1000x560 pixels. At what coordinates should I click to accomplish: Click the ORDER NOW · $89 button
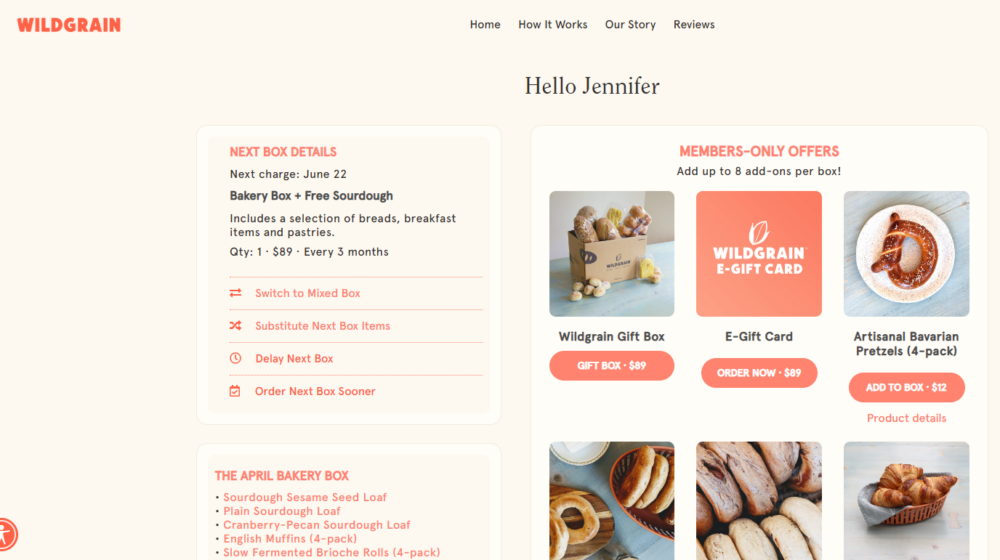pos(759,372)
